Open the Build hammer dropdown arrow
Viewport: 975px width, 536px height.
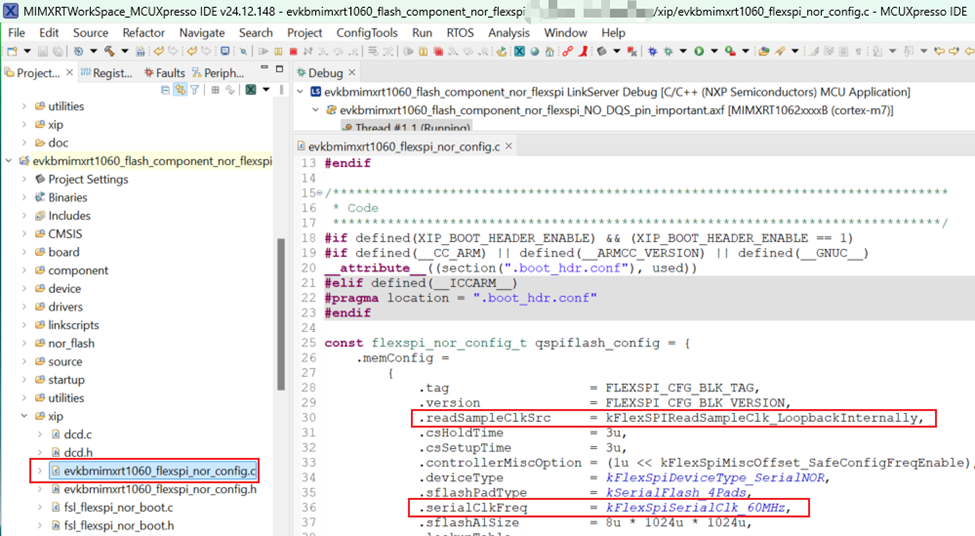[x=125, y=51]
